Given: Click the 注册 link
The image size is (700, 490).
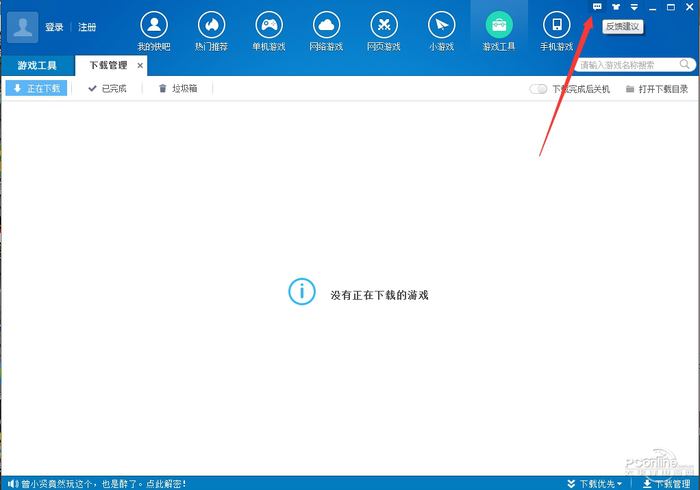Looking at the screenshot, I should tap(87, 27).
